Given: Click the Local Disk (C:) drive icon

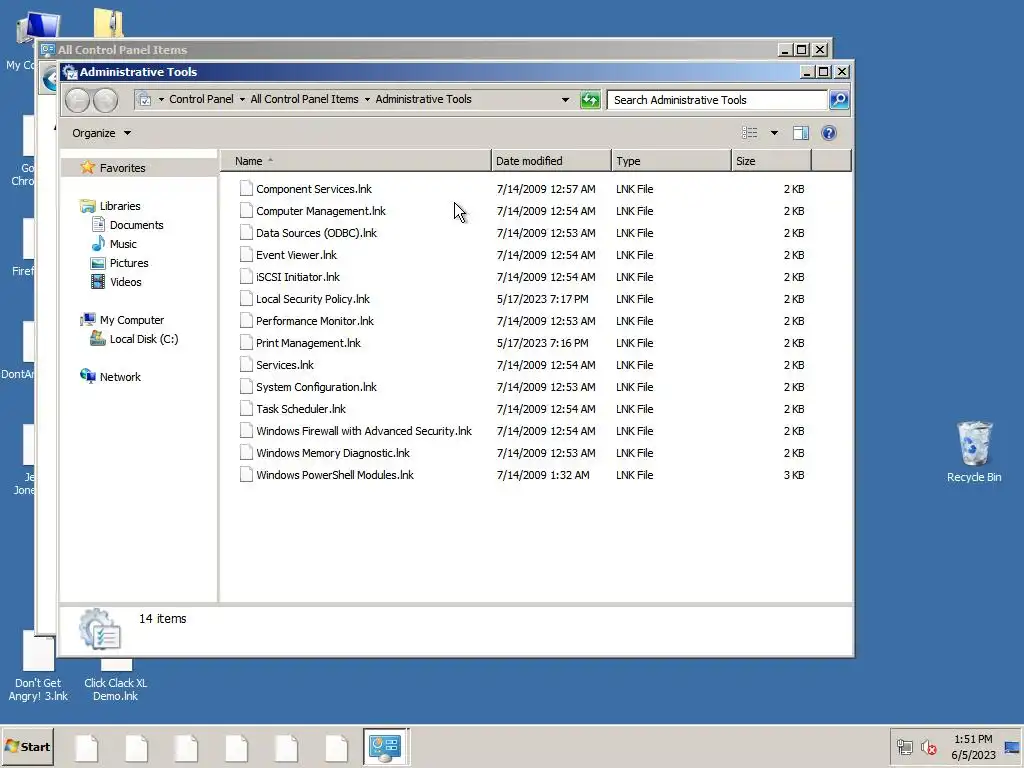Looking at the screenshot, I should 98,338.
